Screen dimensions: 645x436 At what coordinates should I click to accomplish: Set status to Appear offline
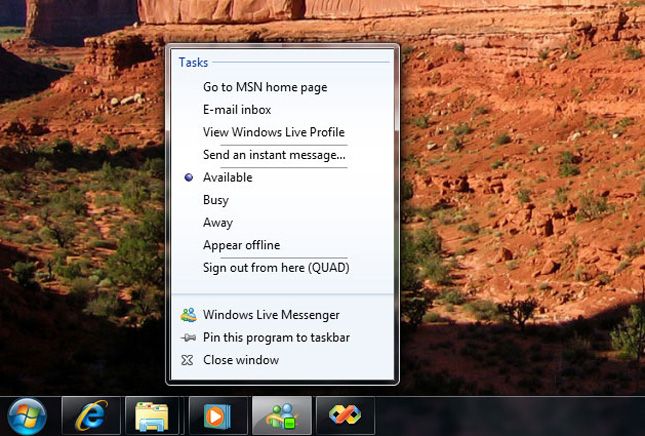point(241,245)
